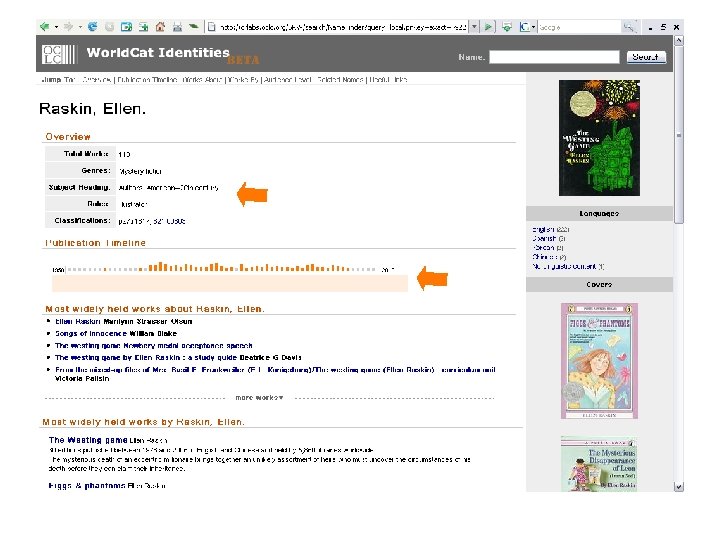This screenshot has width=720, height=540.
Task: Click the Figgs & Phantoms cover thumbnail
Action: (x=599, y=360)
